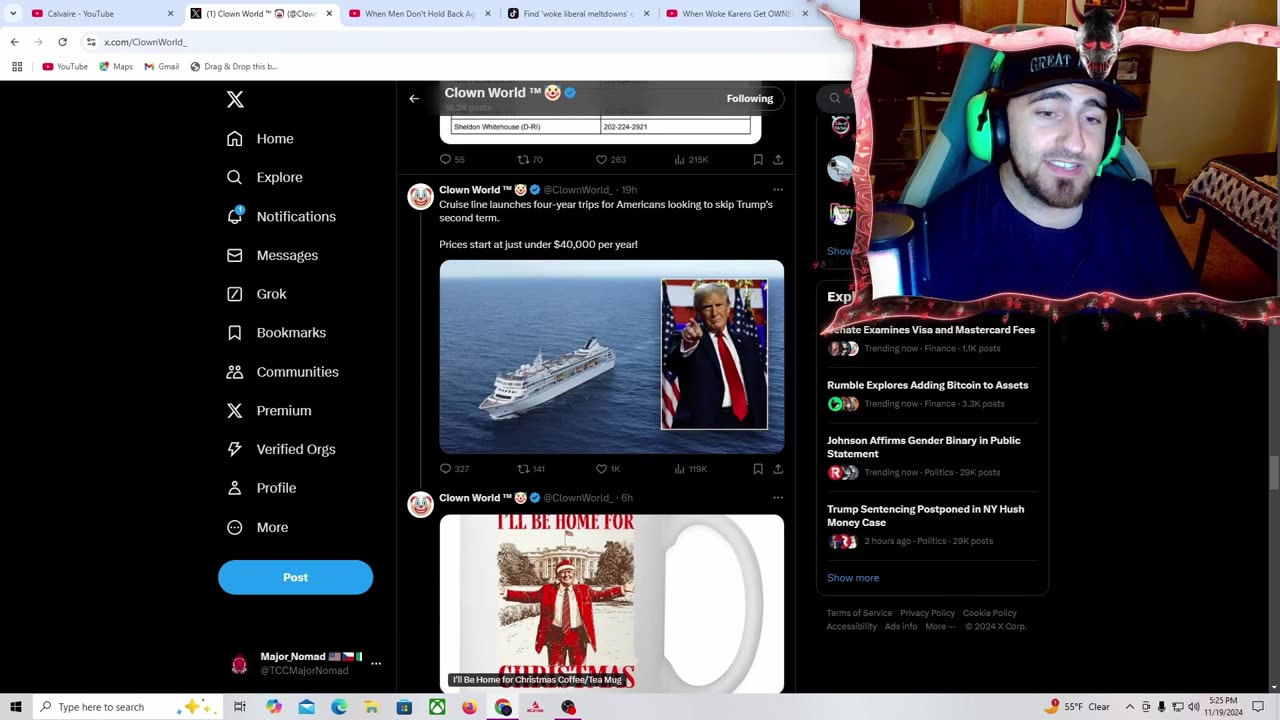Bookmark the cruise line post

[x=758, y=468]
